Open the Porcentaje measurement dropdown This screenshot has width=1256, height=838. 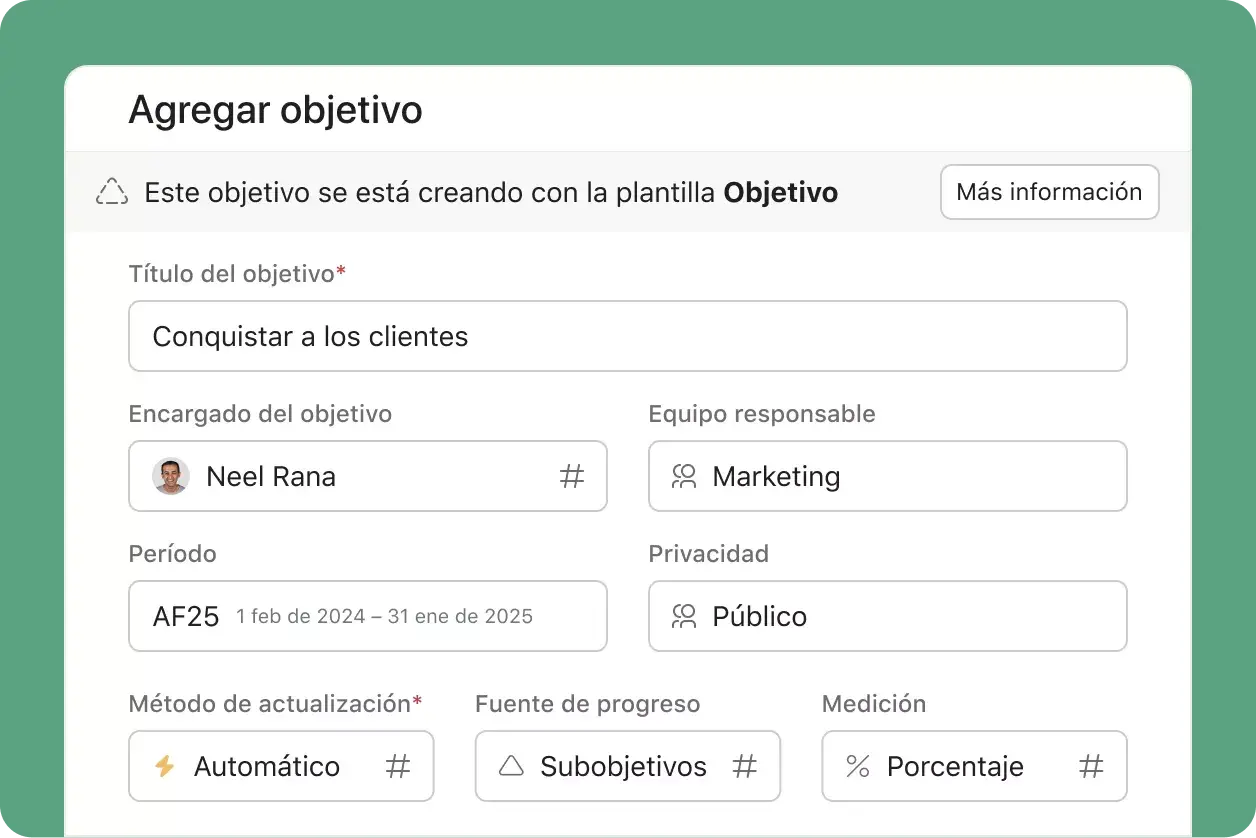(x=974, y=766)
